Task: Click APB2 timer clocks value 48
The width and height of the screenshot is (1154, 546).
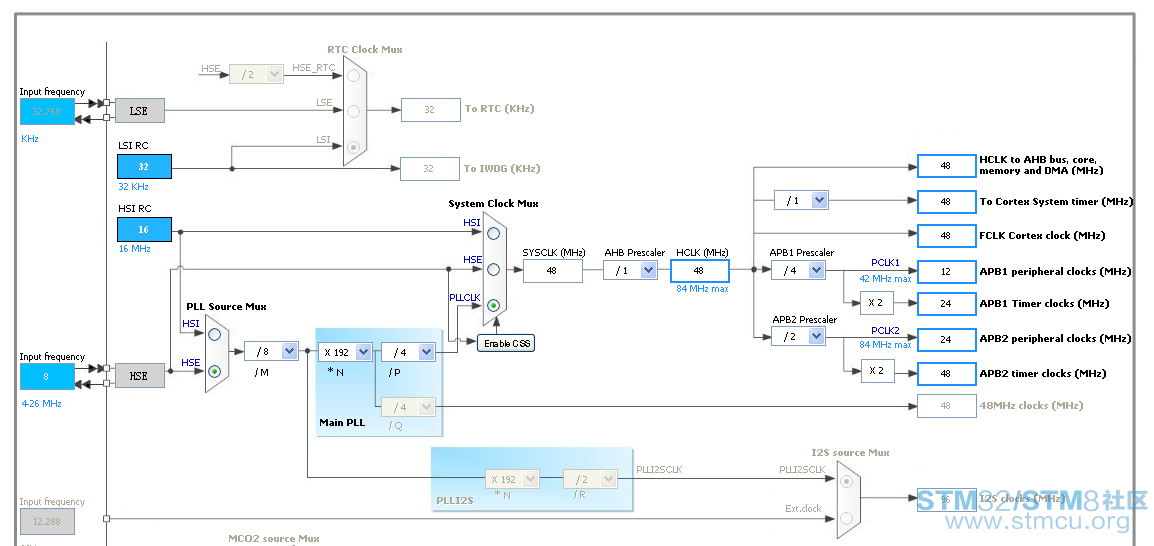Action: 946,374
